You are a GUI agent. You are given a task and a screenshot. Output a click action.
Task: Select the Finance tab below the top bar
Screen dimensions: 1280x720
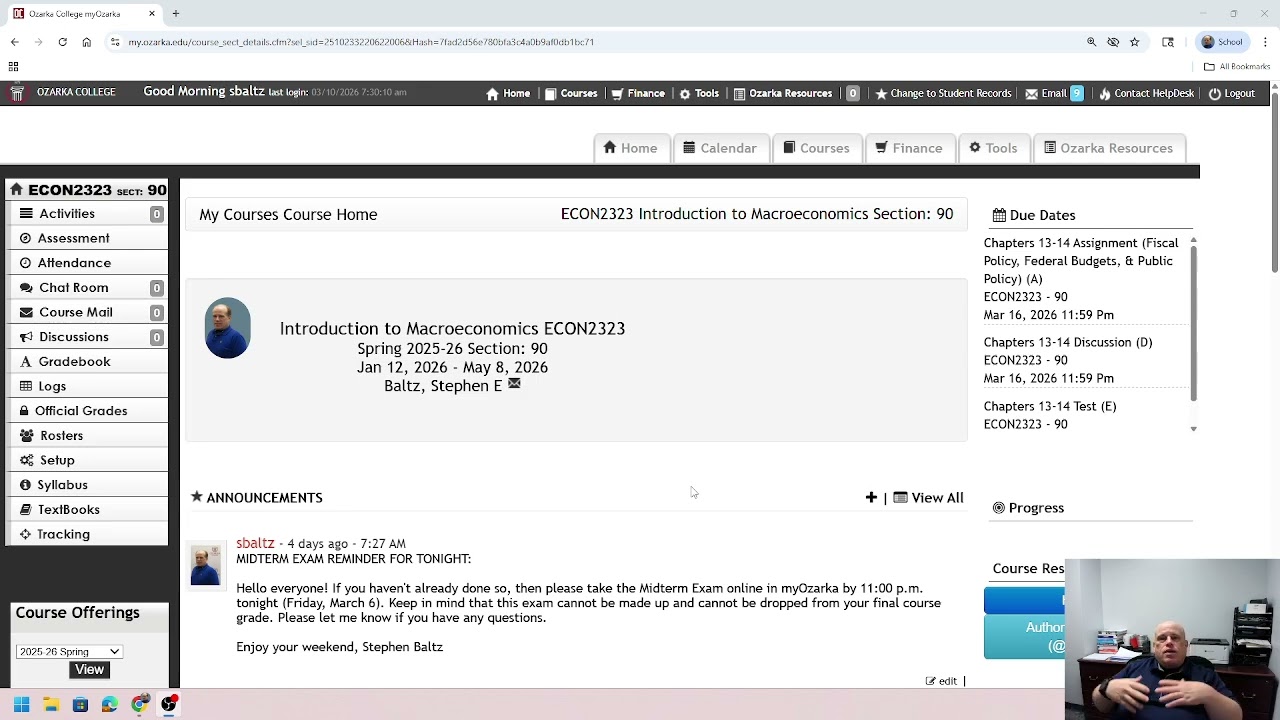point(909,148)
